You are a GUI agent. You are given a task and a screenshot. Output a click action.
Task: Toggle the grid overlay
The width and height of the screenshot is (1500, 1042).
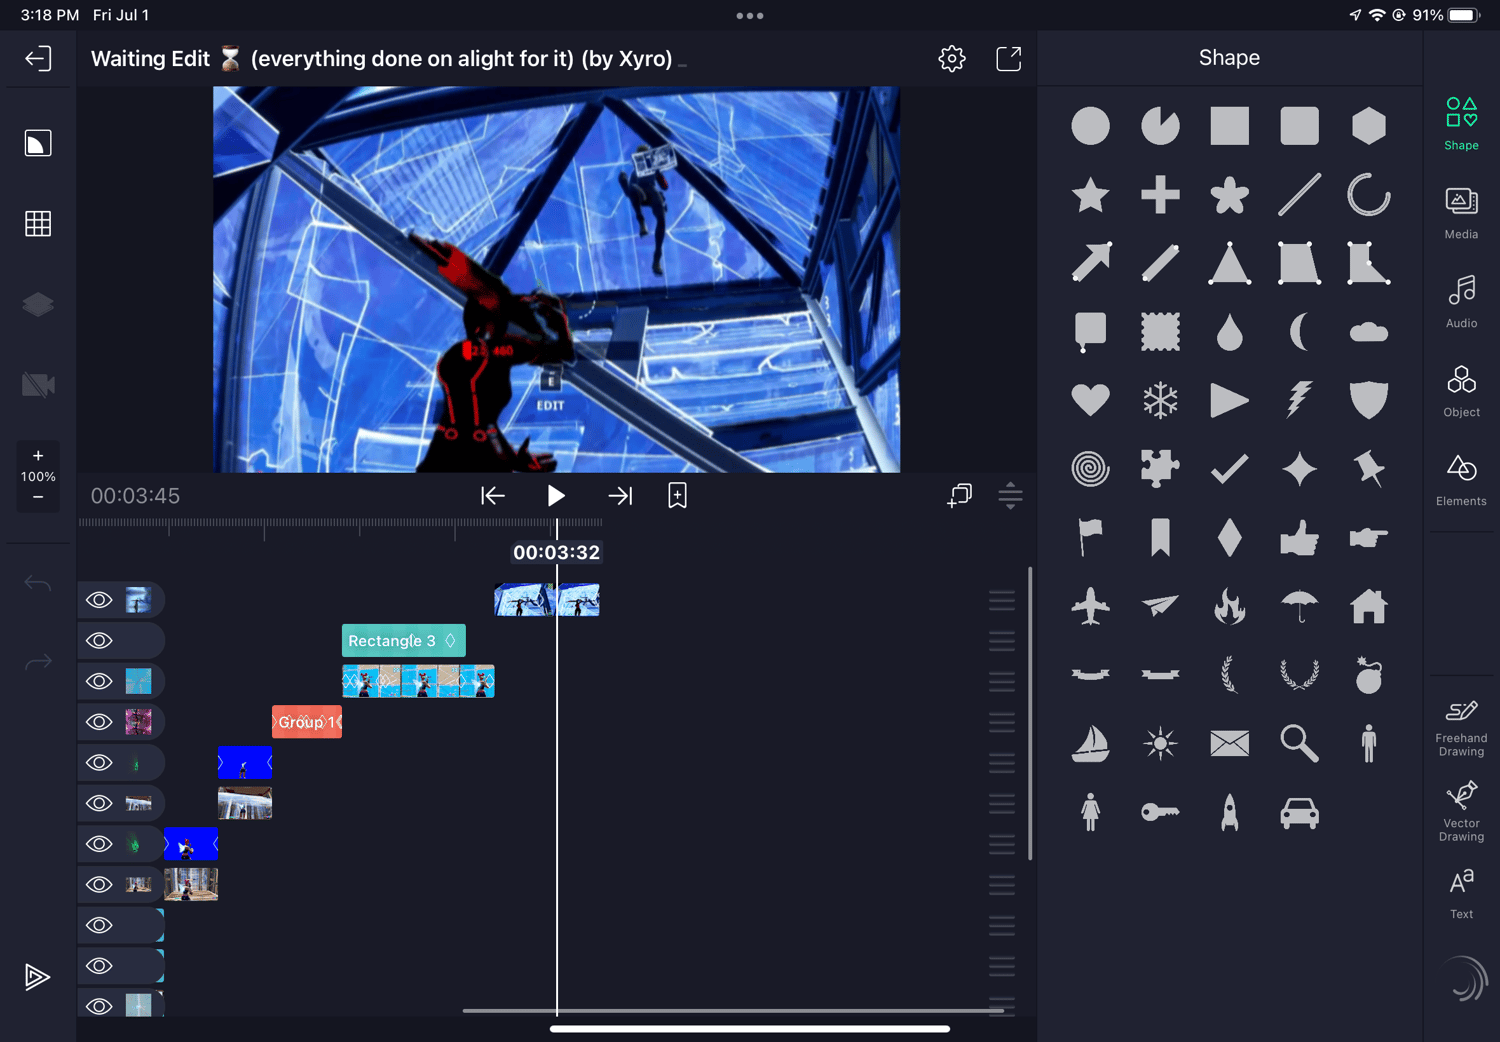[x=38, y=224]
